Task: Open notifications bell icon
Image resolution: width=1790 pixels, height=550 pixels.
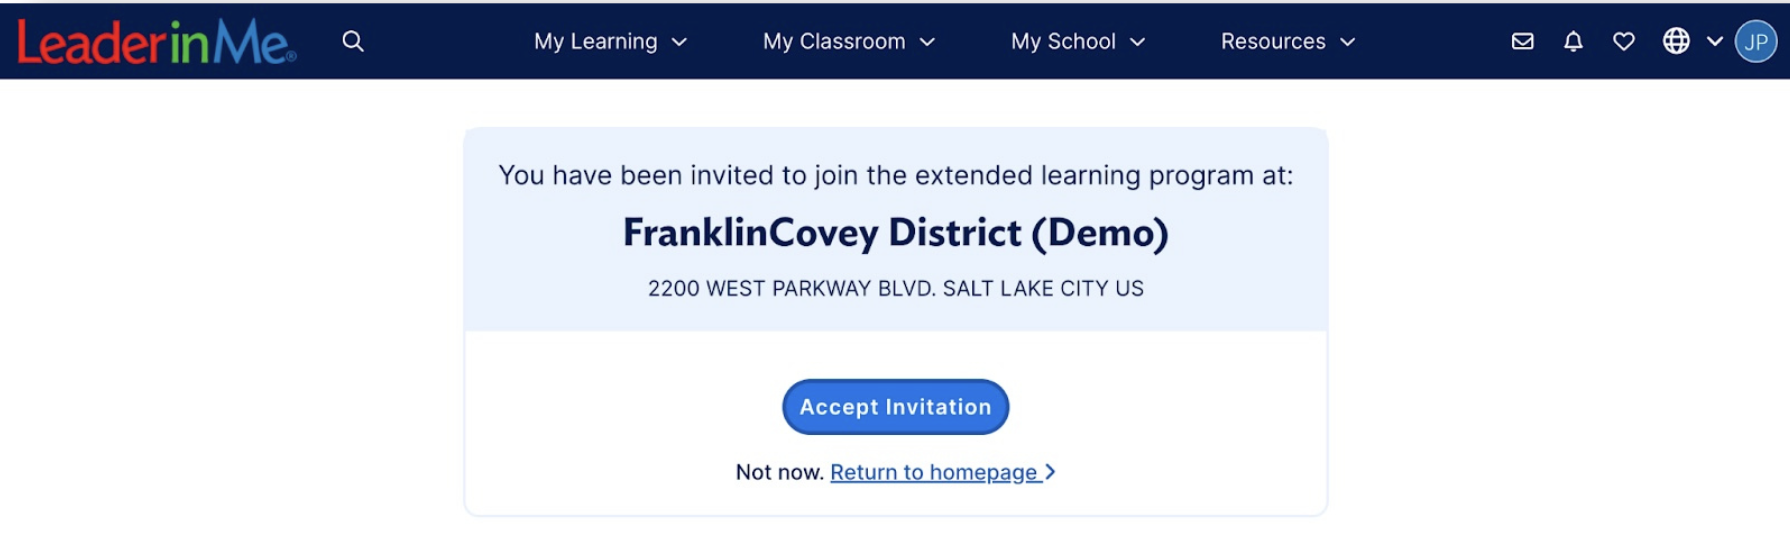Action: [x=1573, y=41]
